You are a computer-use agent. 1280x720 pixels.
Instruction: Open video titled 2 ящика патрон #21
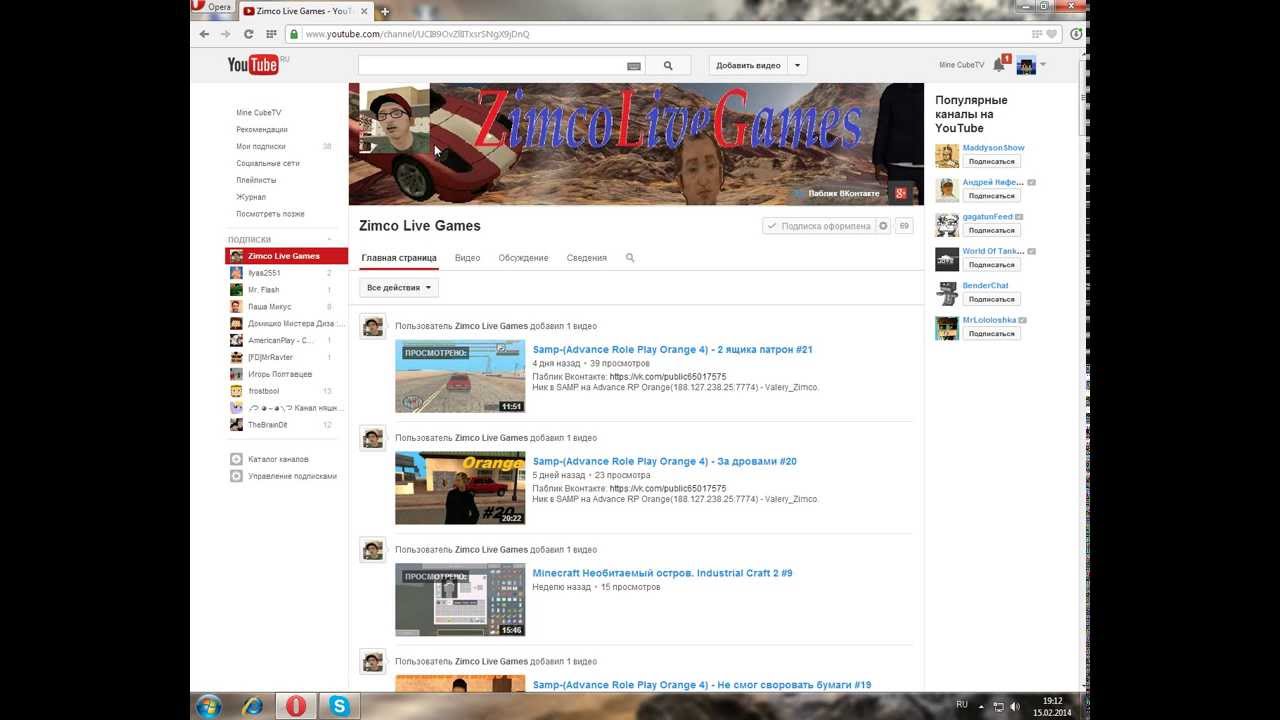click(672, 350)
